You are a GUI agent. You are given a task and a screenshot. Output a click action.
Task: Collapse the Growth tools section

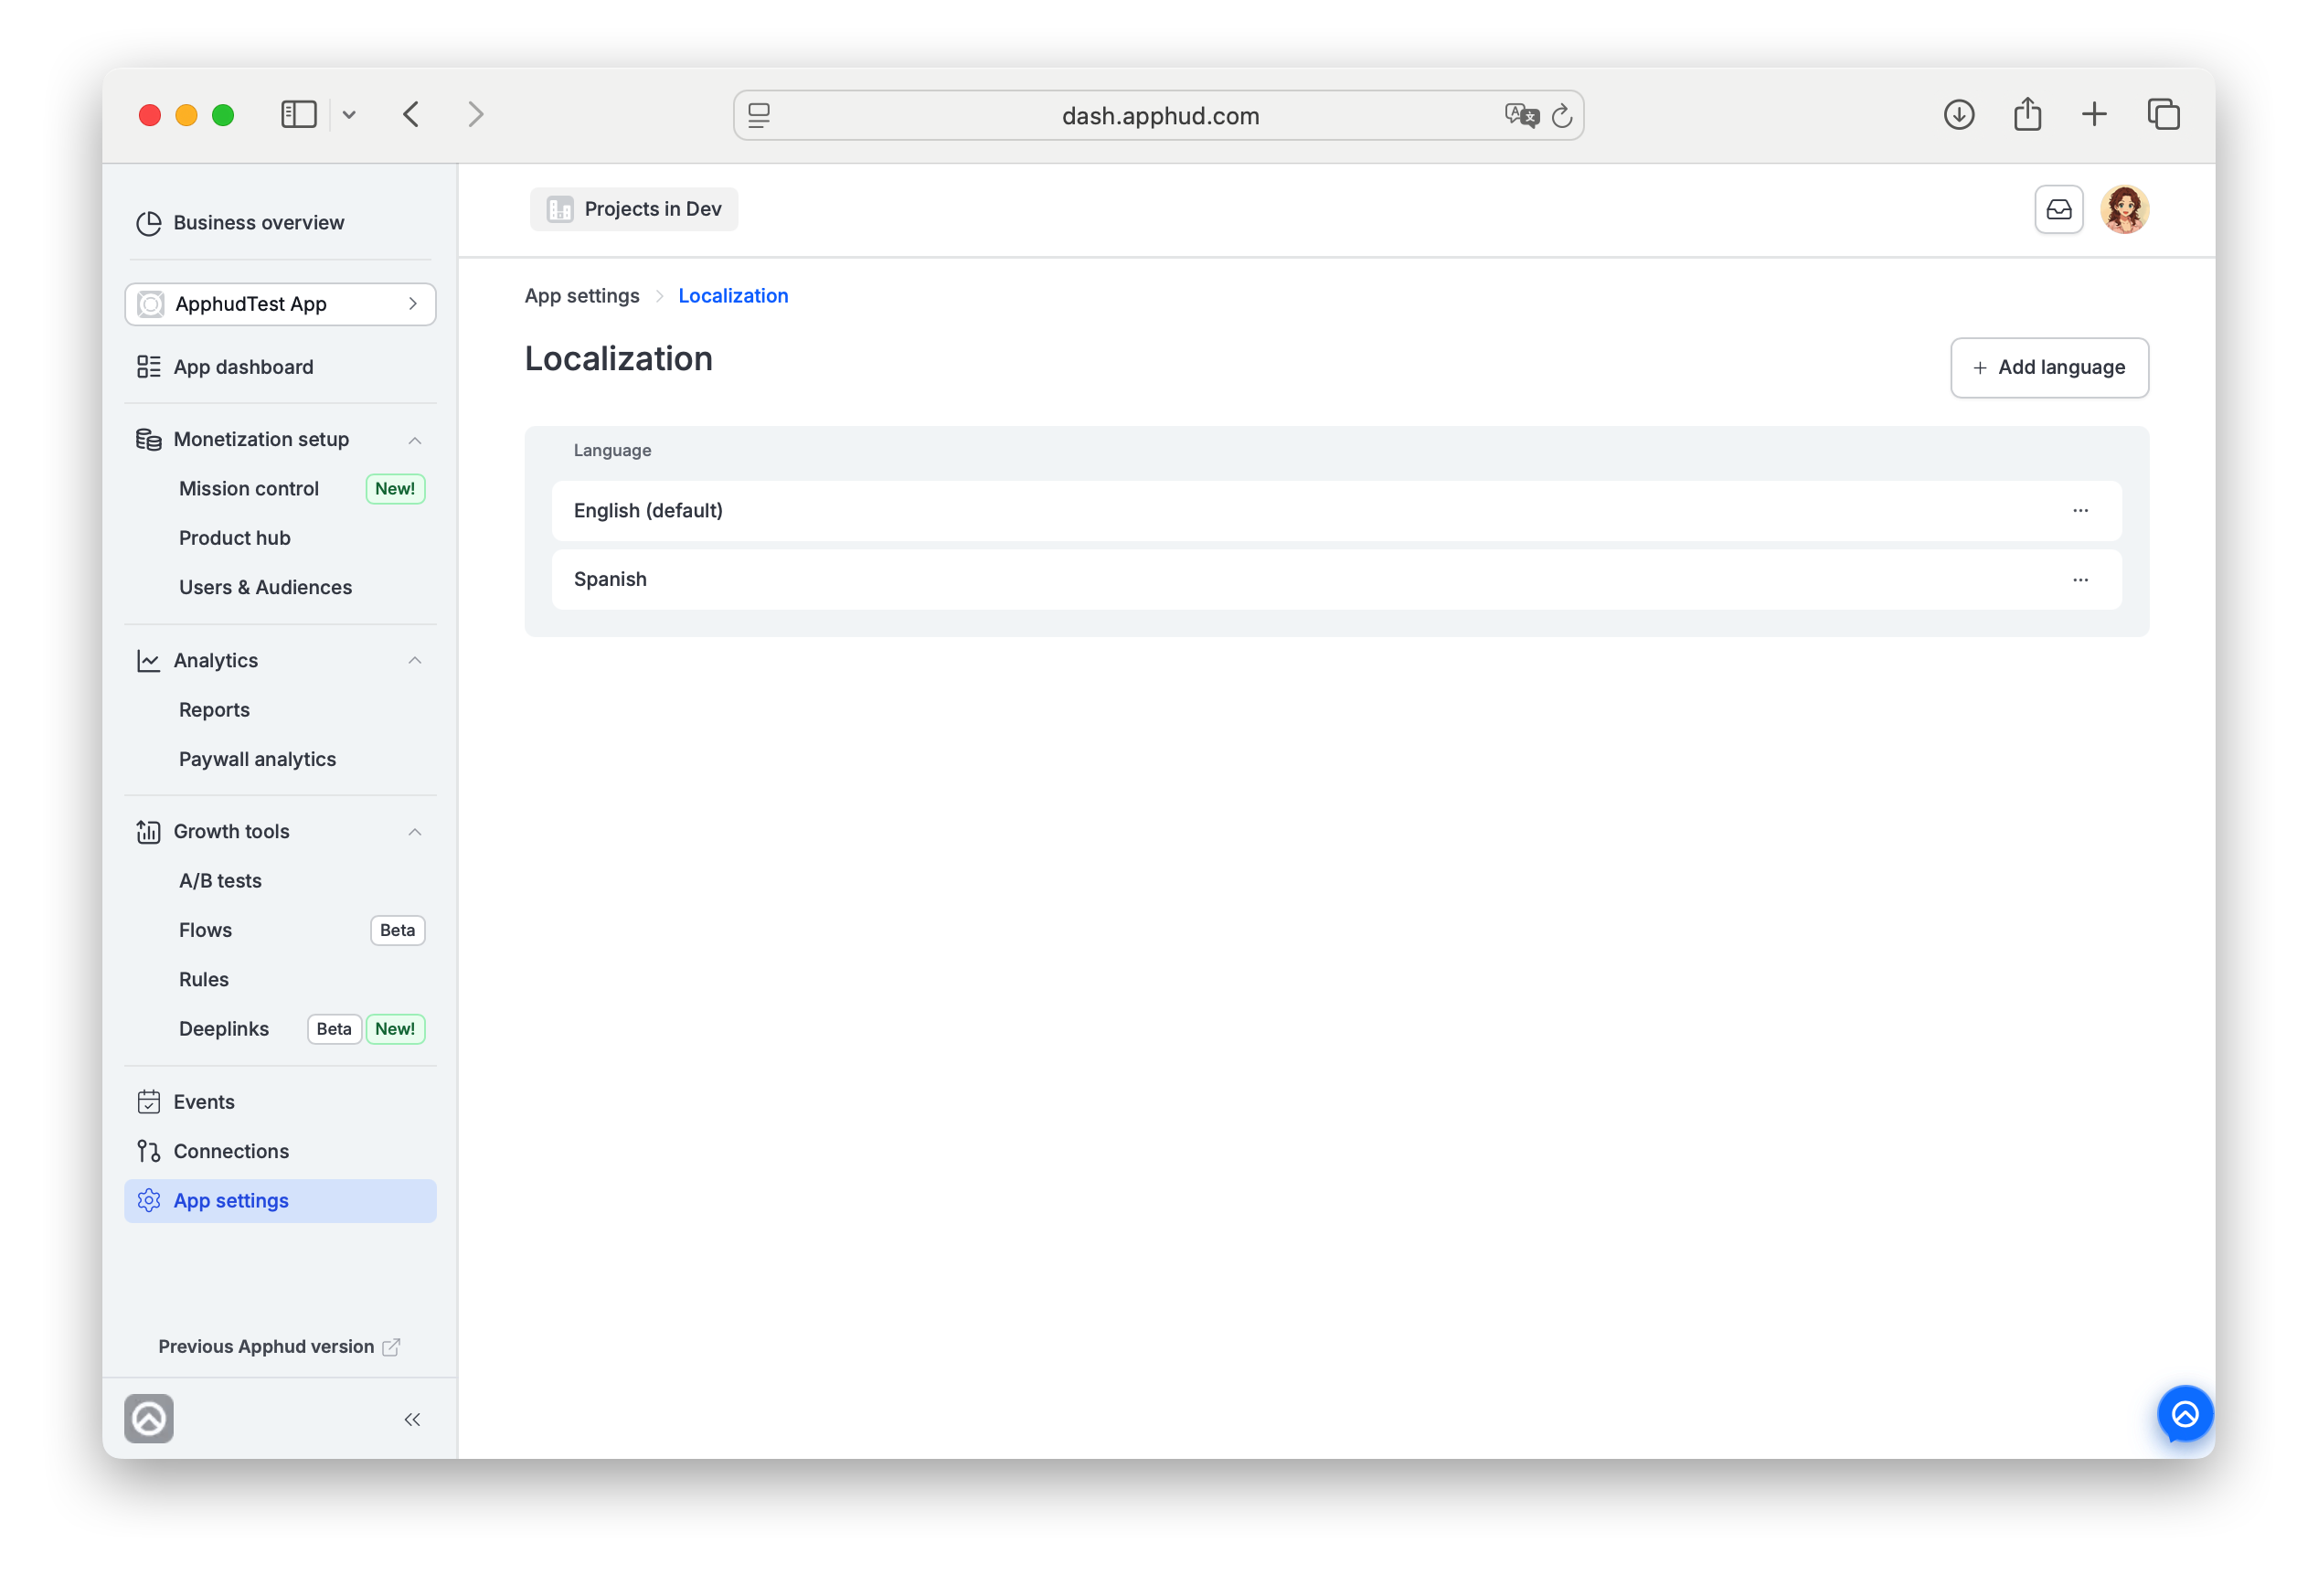415,832
